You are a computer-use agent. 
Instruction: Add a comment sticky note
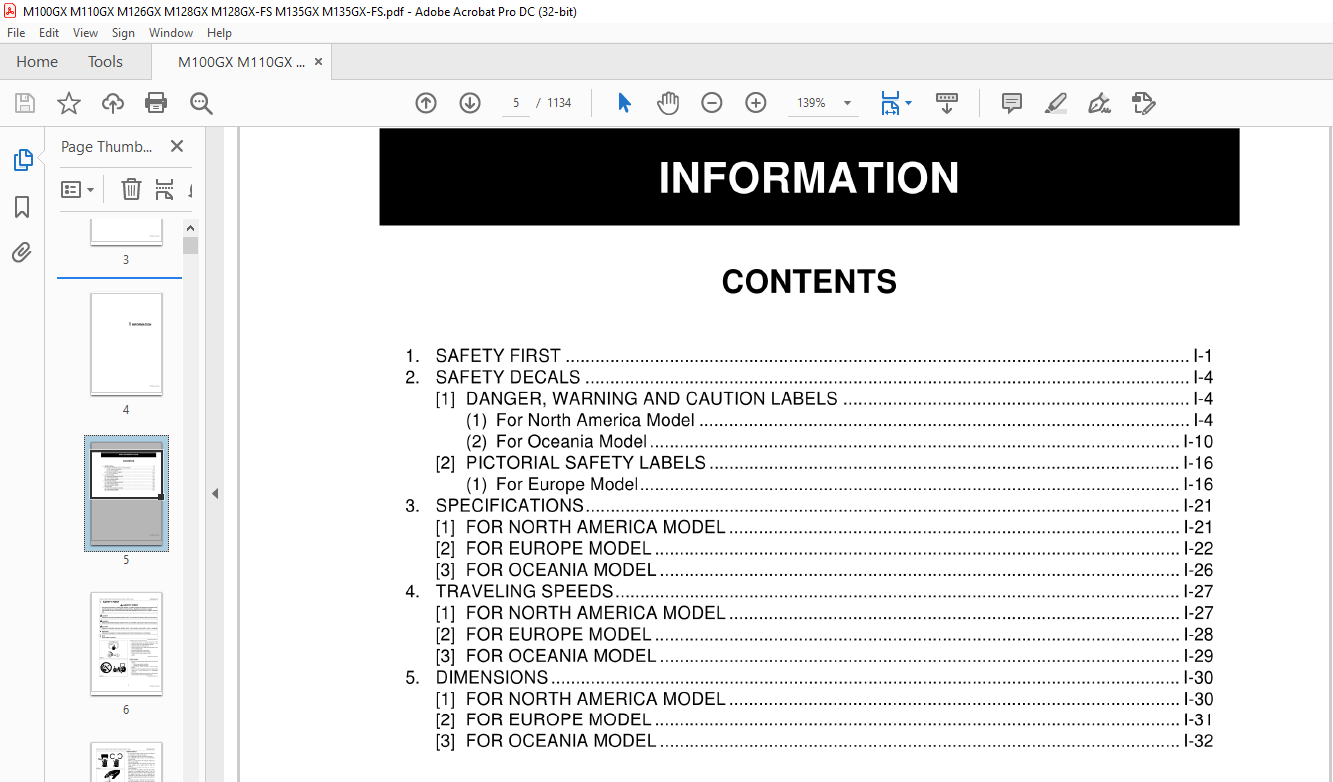[1012, 103]
